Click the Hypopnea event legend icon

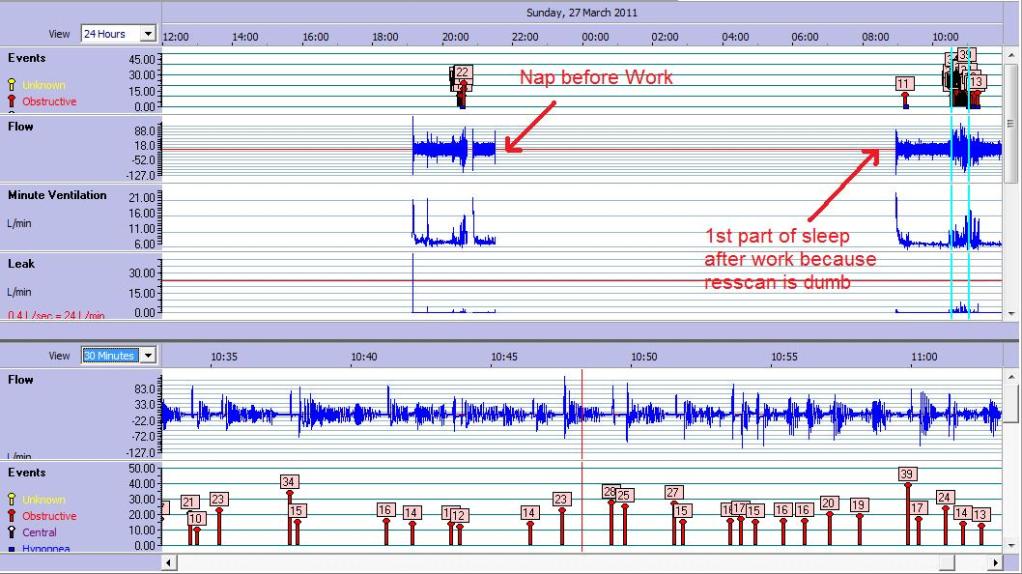click(12, 548)
